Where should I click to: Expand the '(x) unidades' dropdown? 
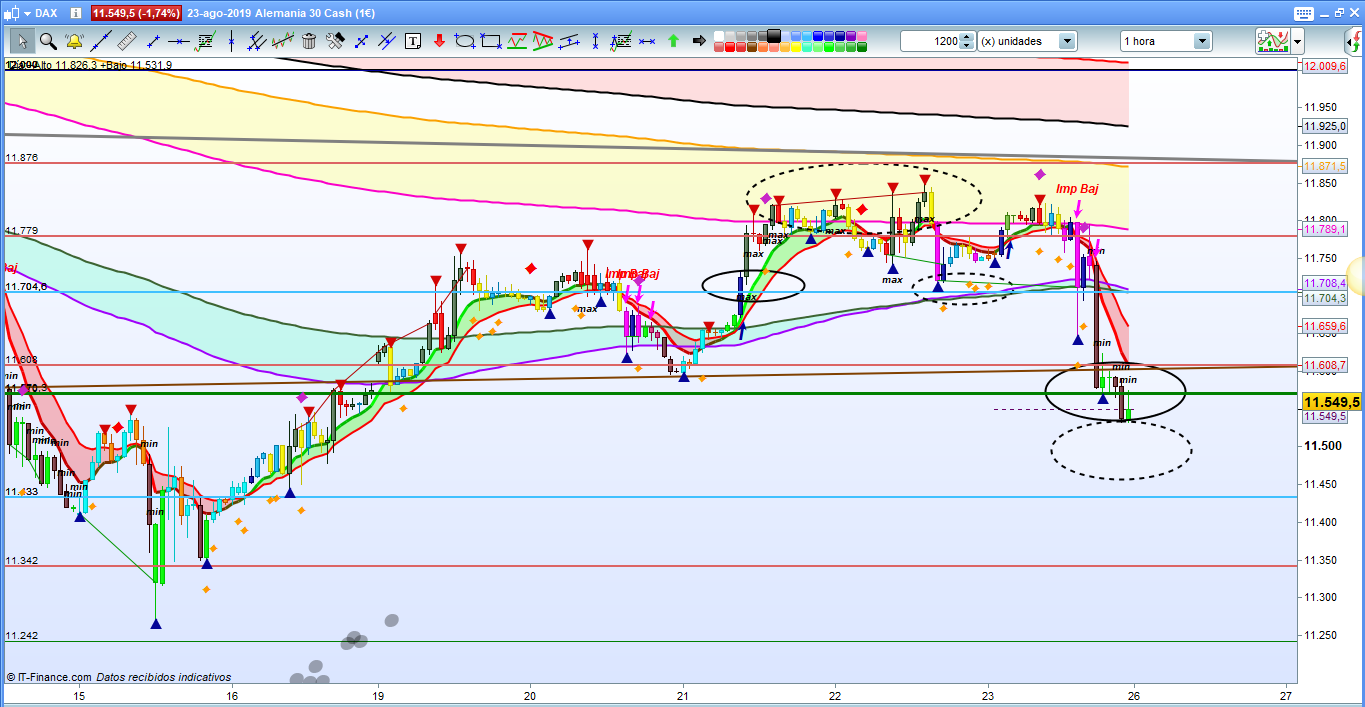coord(1067,41)
